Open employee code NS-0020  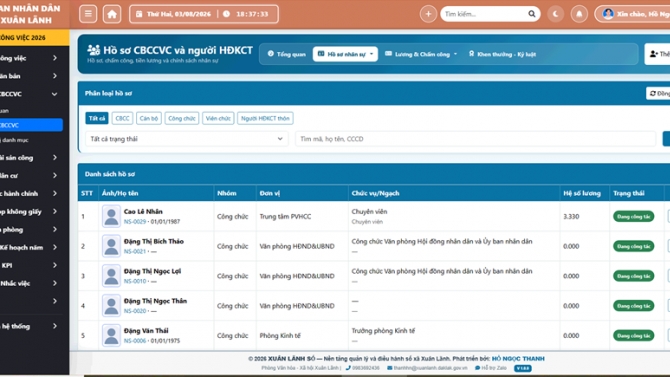(135, 311)
